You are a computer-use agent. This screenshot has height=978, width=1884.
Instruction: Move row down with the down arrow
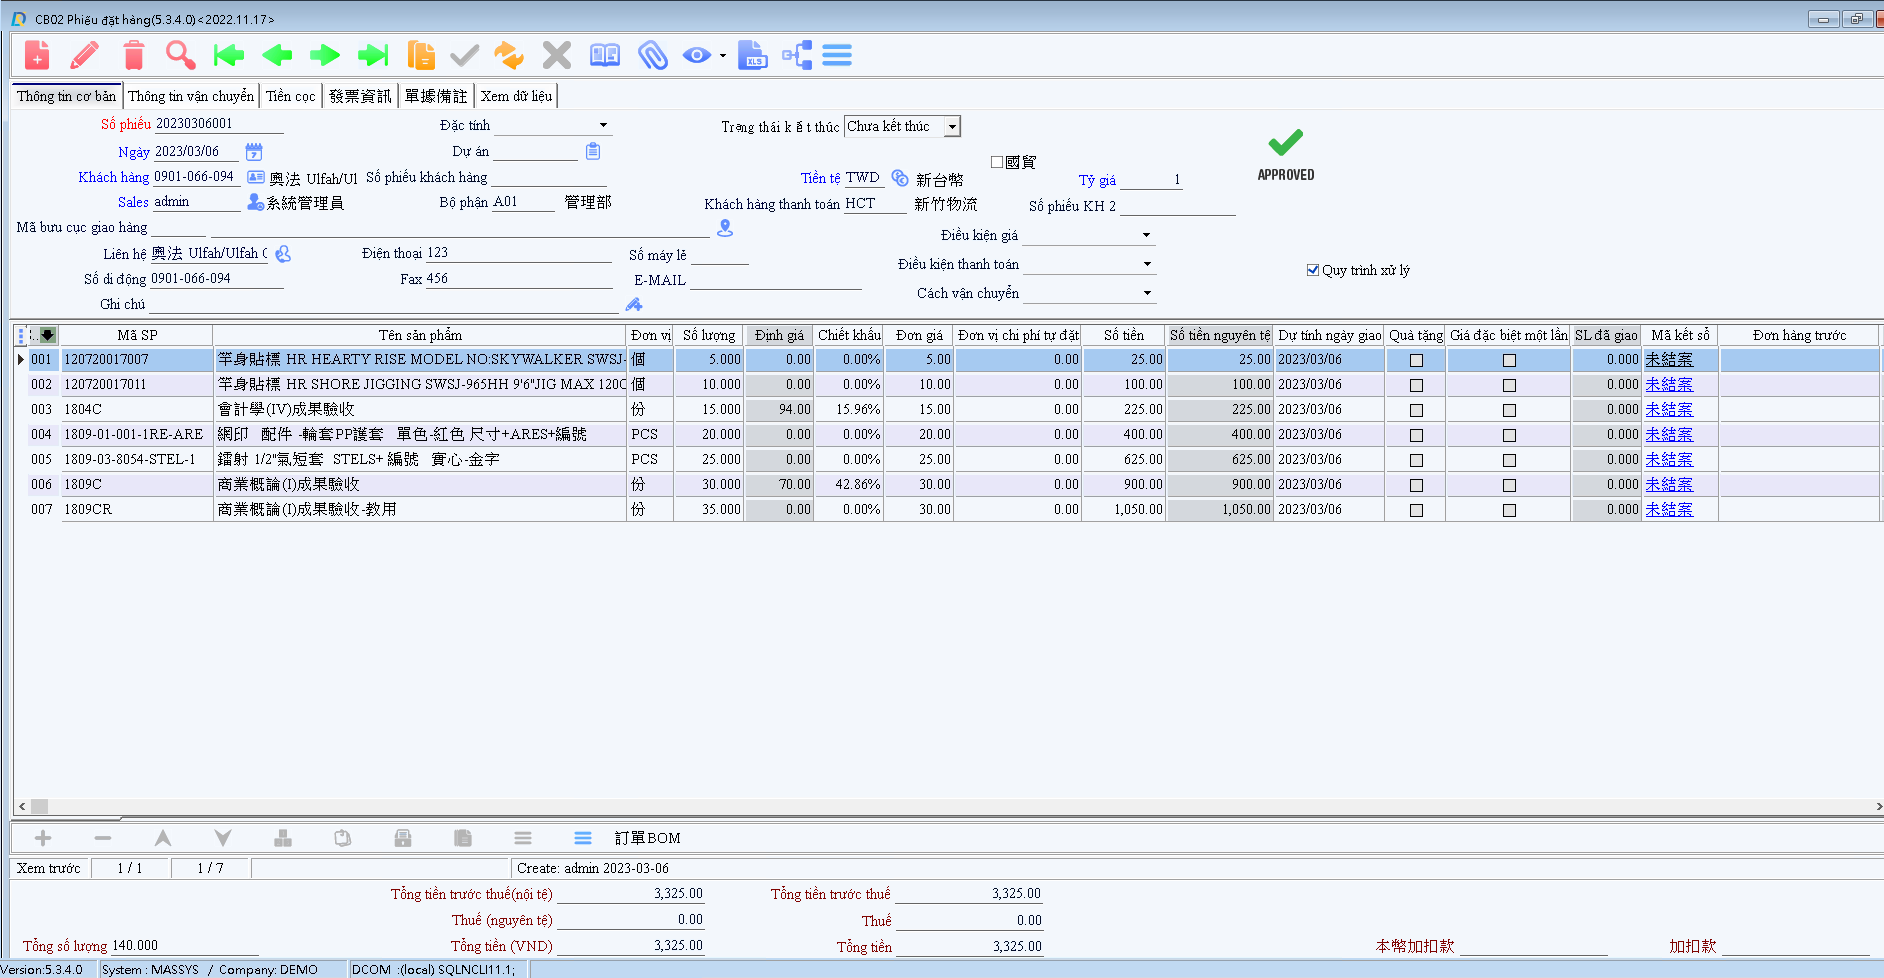(223, 838)
